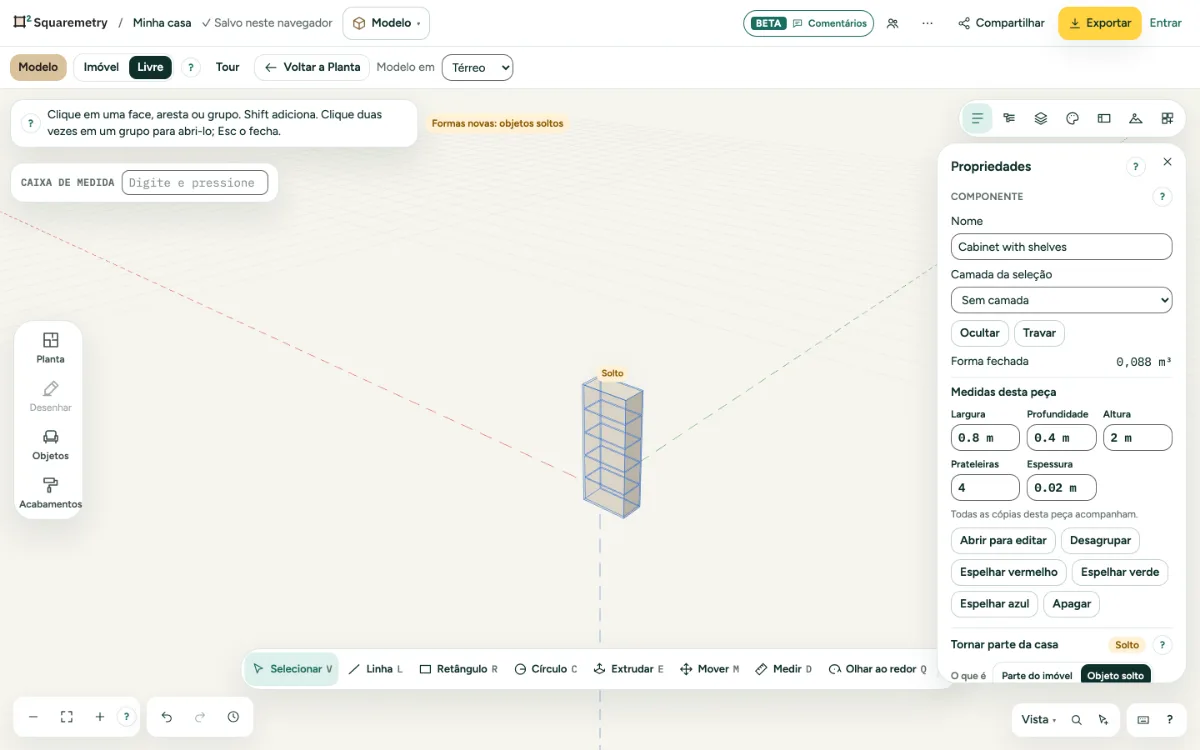Switch to Imóvel mode
This screenshot has height=750, width=1200.
click(101, 67)
